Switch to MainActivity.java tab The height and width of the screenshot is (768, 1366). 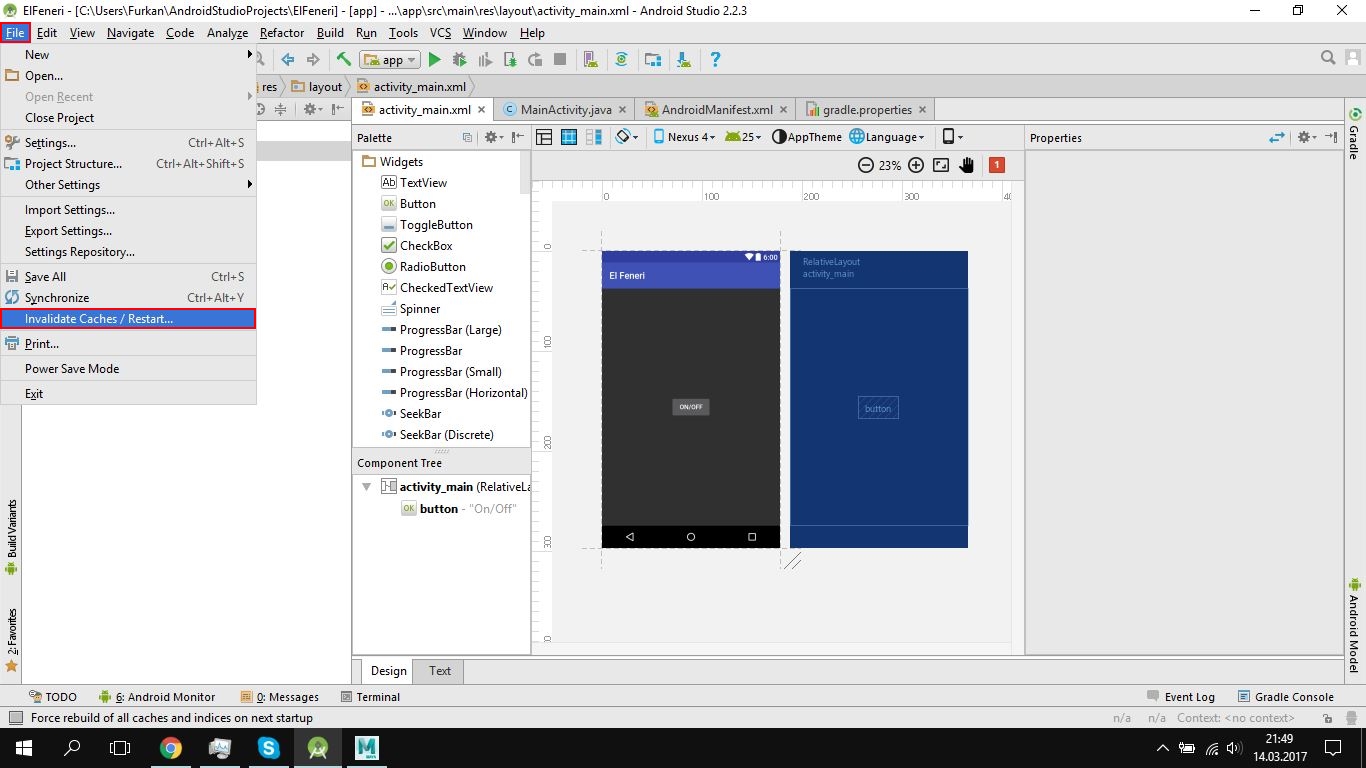coord(566,110)
